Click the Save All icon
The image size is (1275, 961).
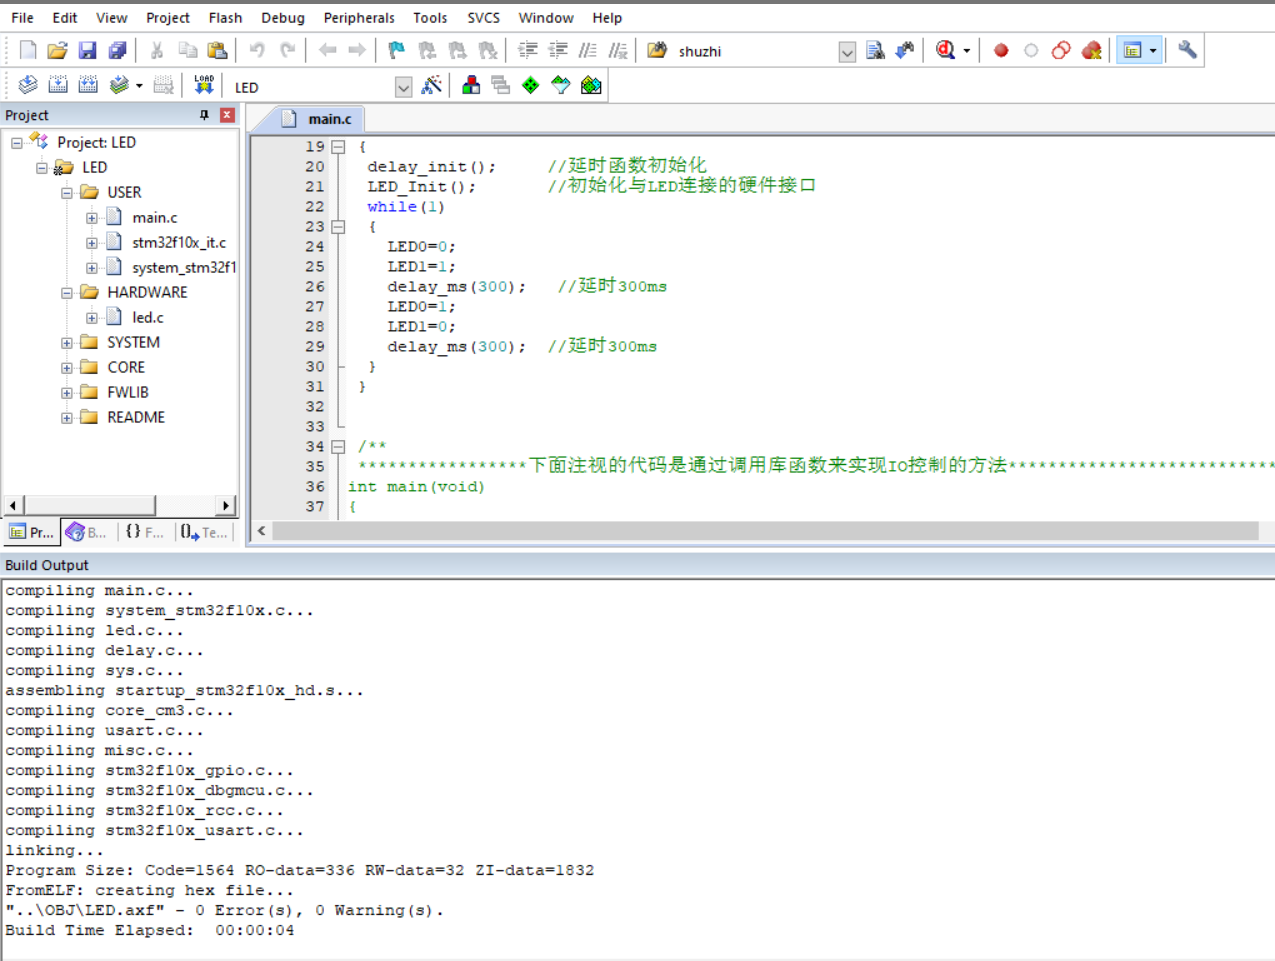[x=117, y=50]
